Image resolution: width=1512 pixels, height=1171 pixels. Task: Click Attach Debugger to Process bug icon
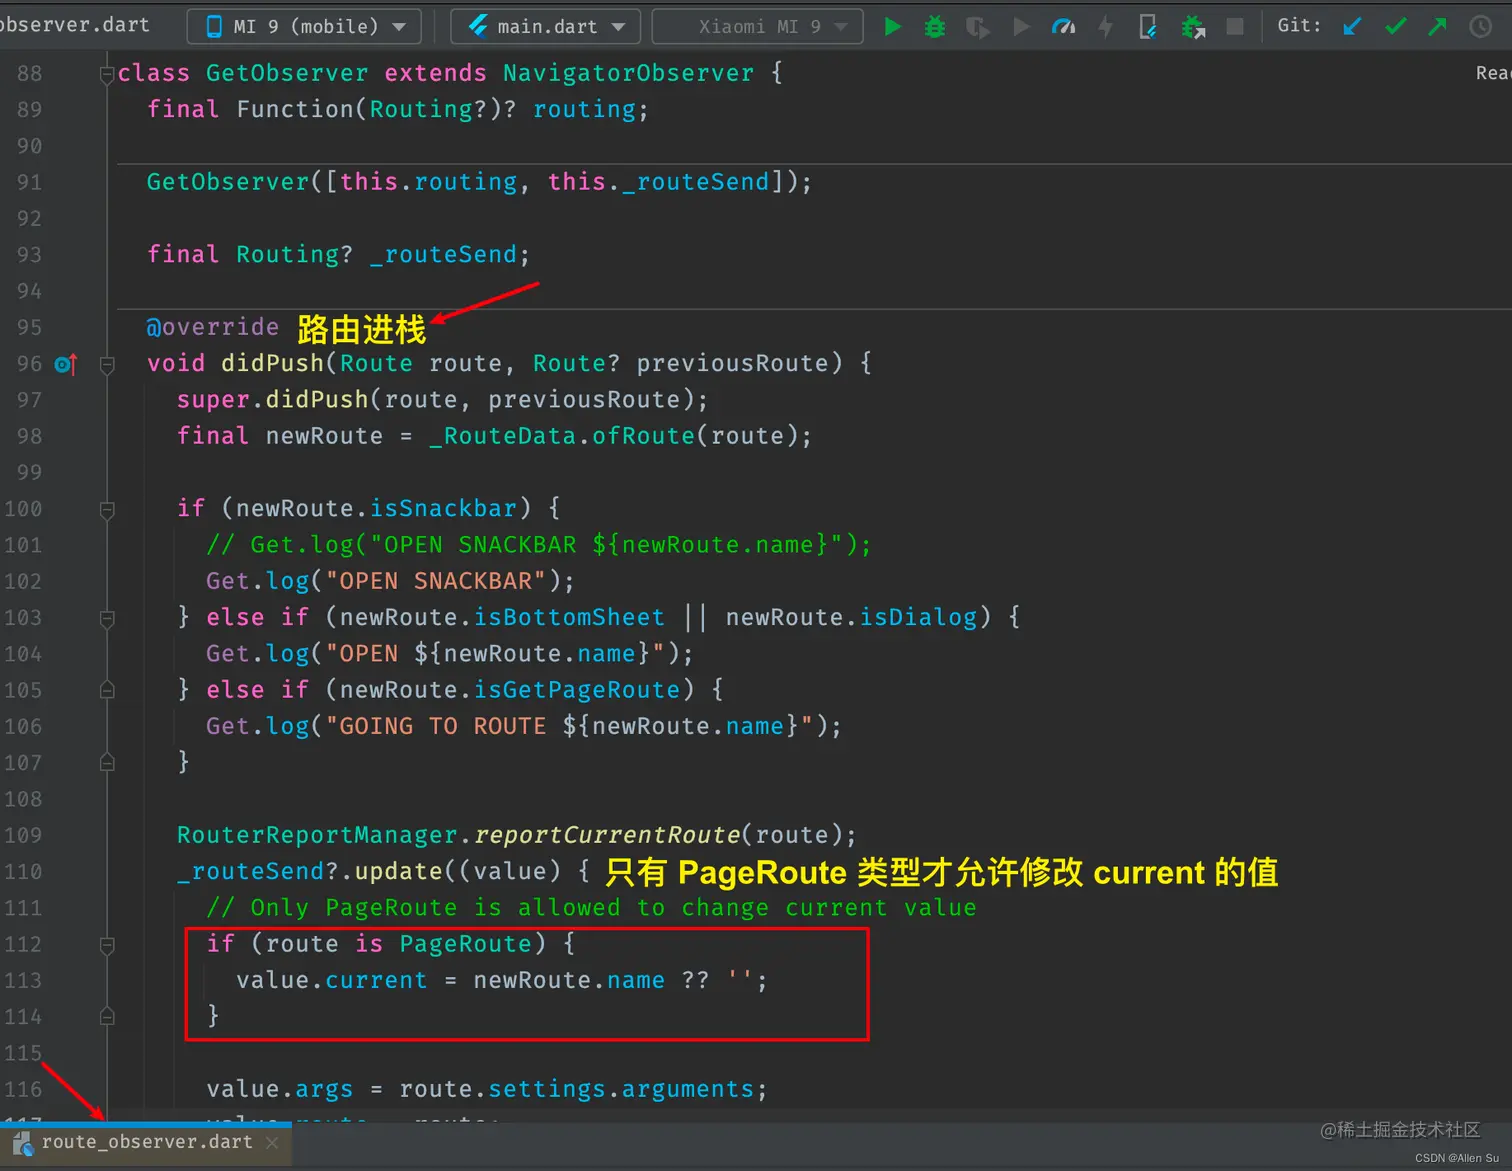pyautogui.click(x=1192, y=27)
